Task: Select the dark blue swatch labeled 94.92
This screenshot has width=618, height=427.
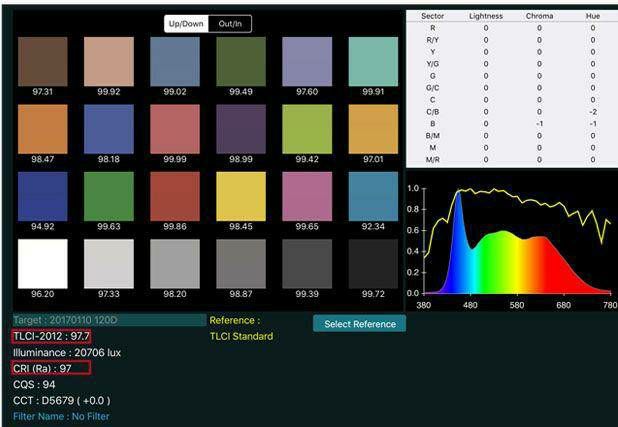Action: tap(43, 196)
